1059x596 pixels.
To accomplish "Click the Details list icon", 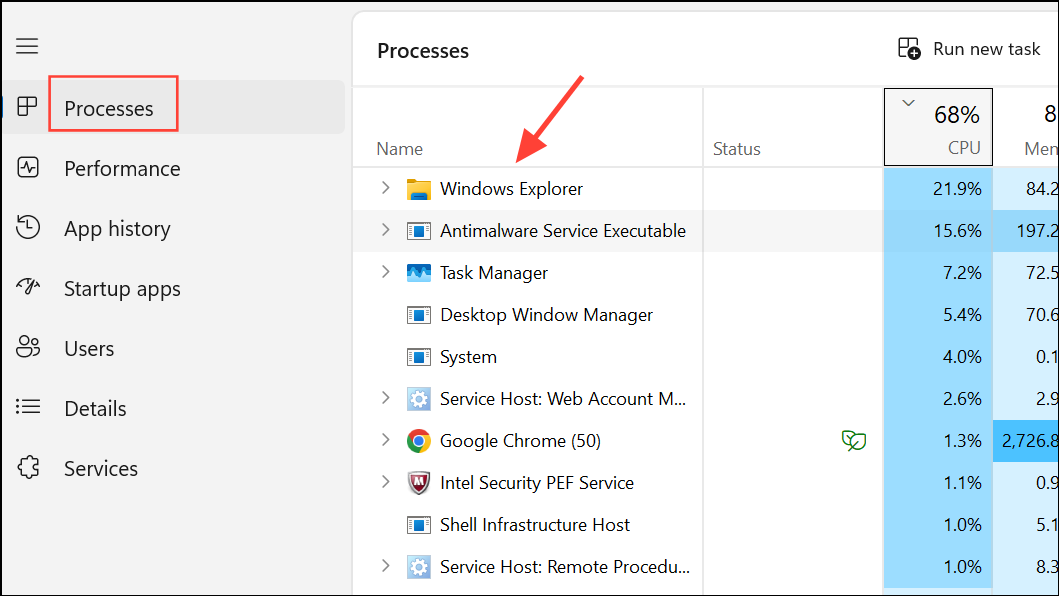I will tap(28, 408).
